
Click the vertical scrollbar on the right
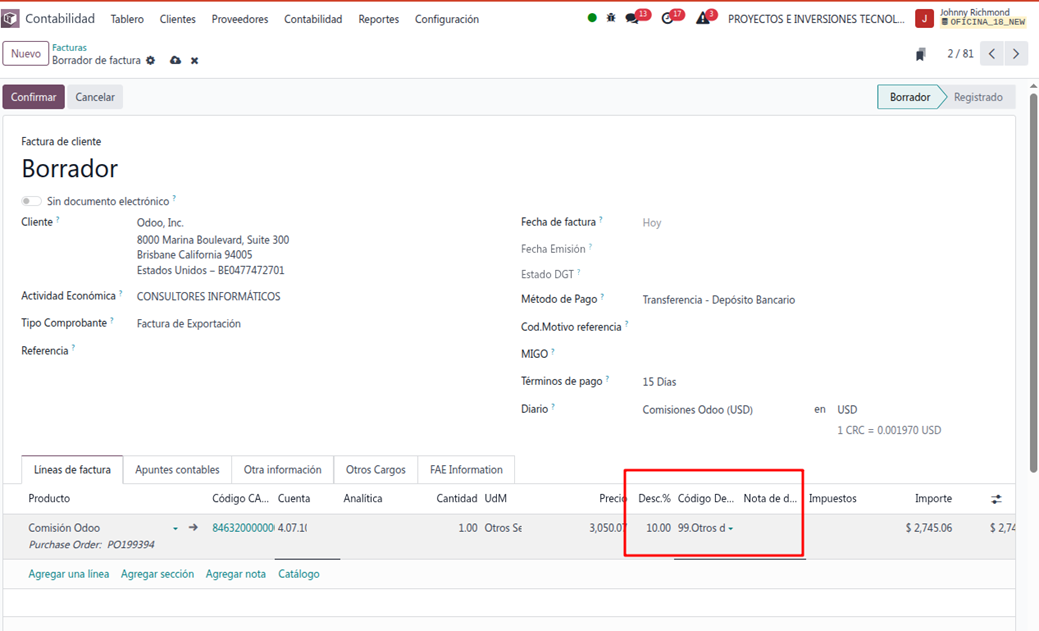tap(1032, 300)
